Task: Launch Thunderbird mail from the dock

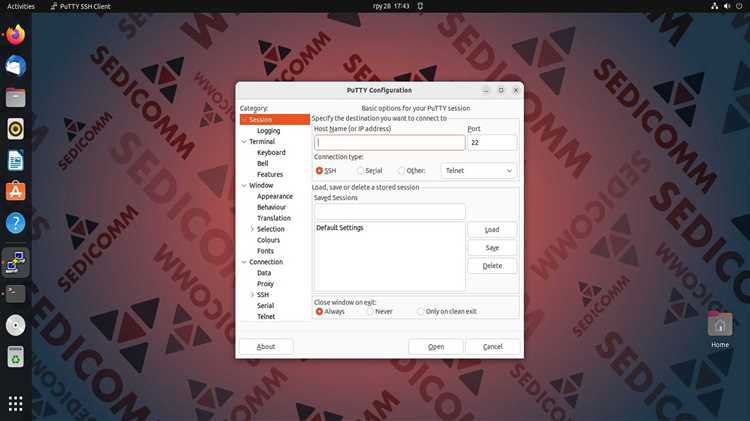Action: [x=15, y=66]
